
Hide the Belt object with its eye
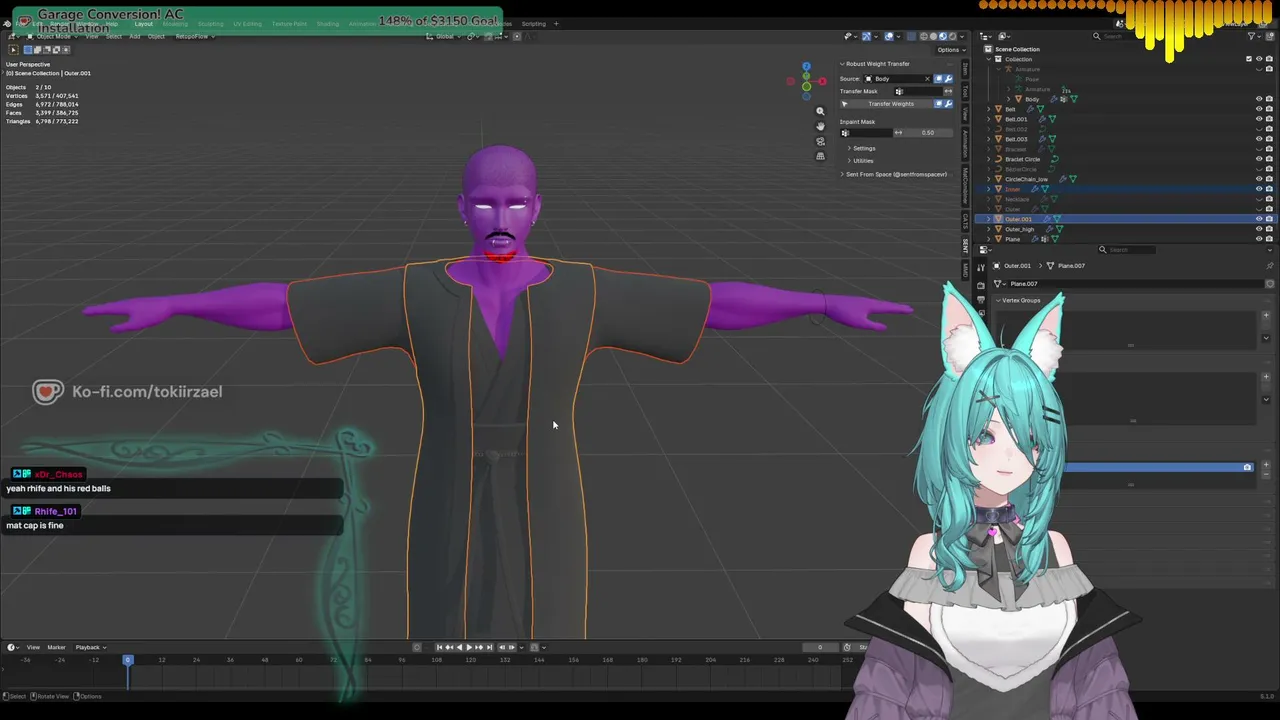point(1259,109)
